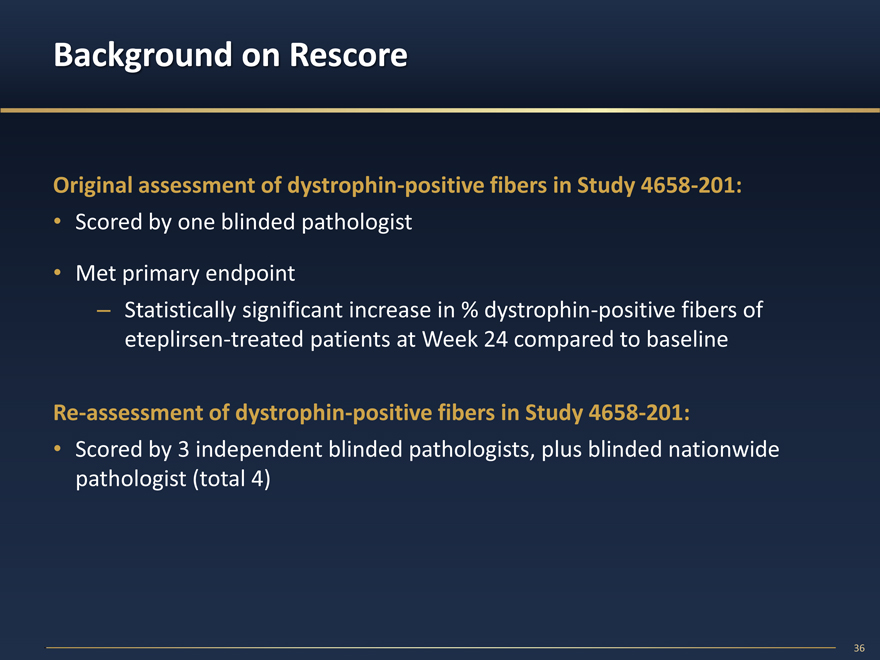This screenshot has height=660, width=880.
Task: Click the slide title "Background on Rescore"
Action: point(230,56)
